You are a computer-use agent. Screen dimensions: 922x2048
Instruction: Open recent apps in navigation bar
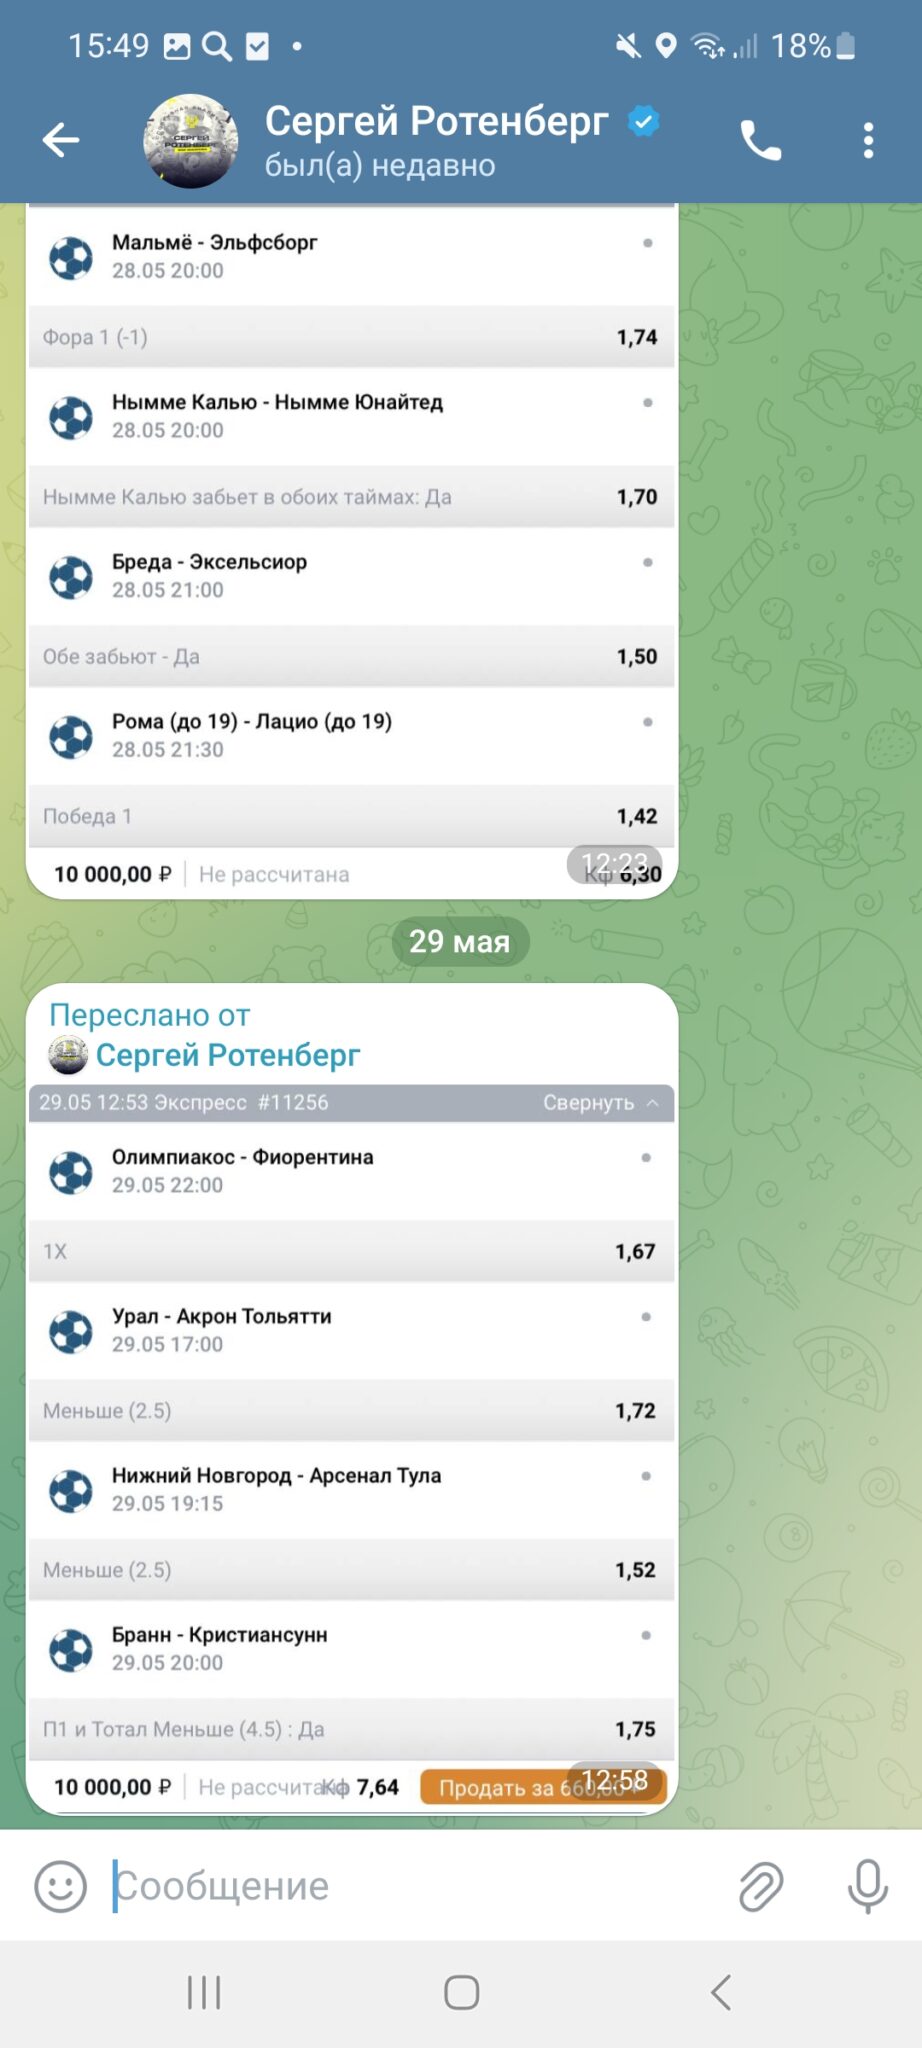pos(204,1992)
